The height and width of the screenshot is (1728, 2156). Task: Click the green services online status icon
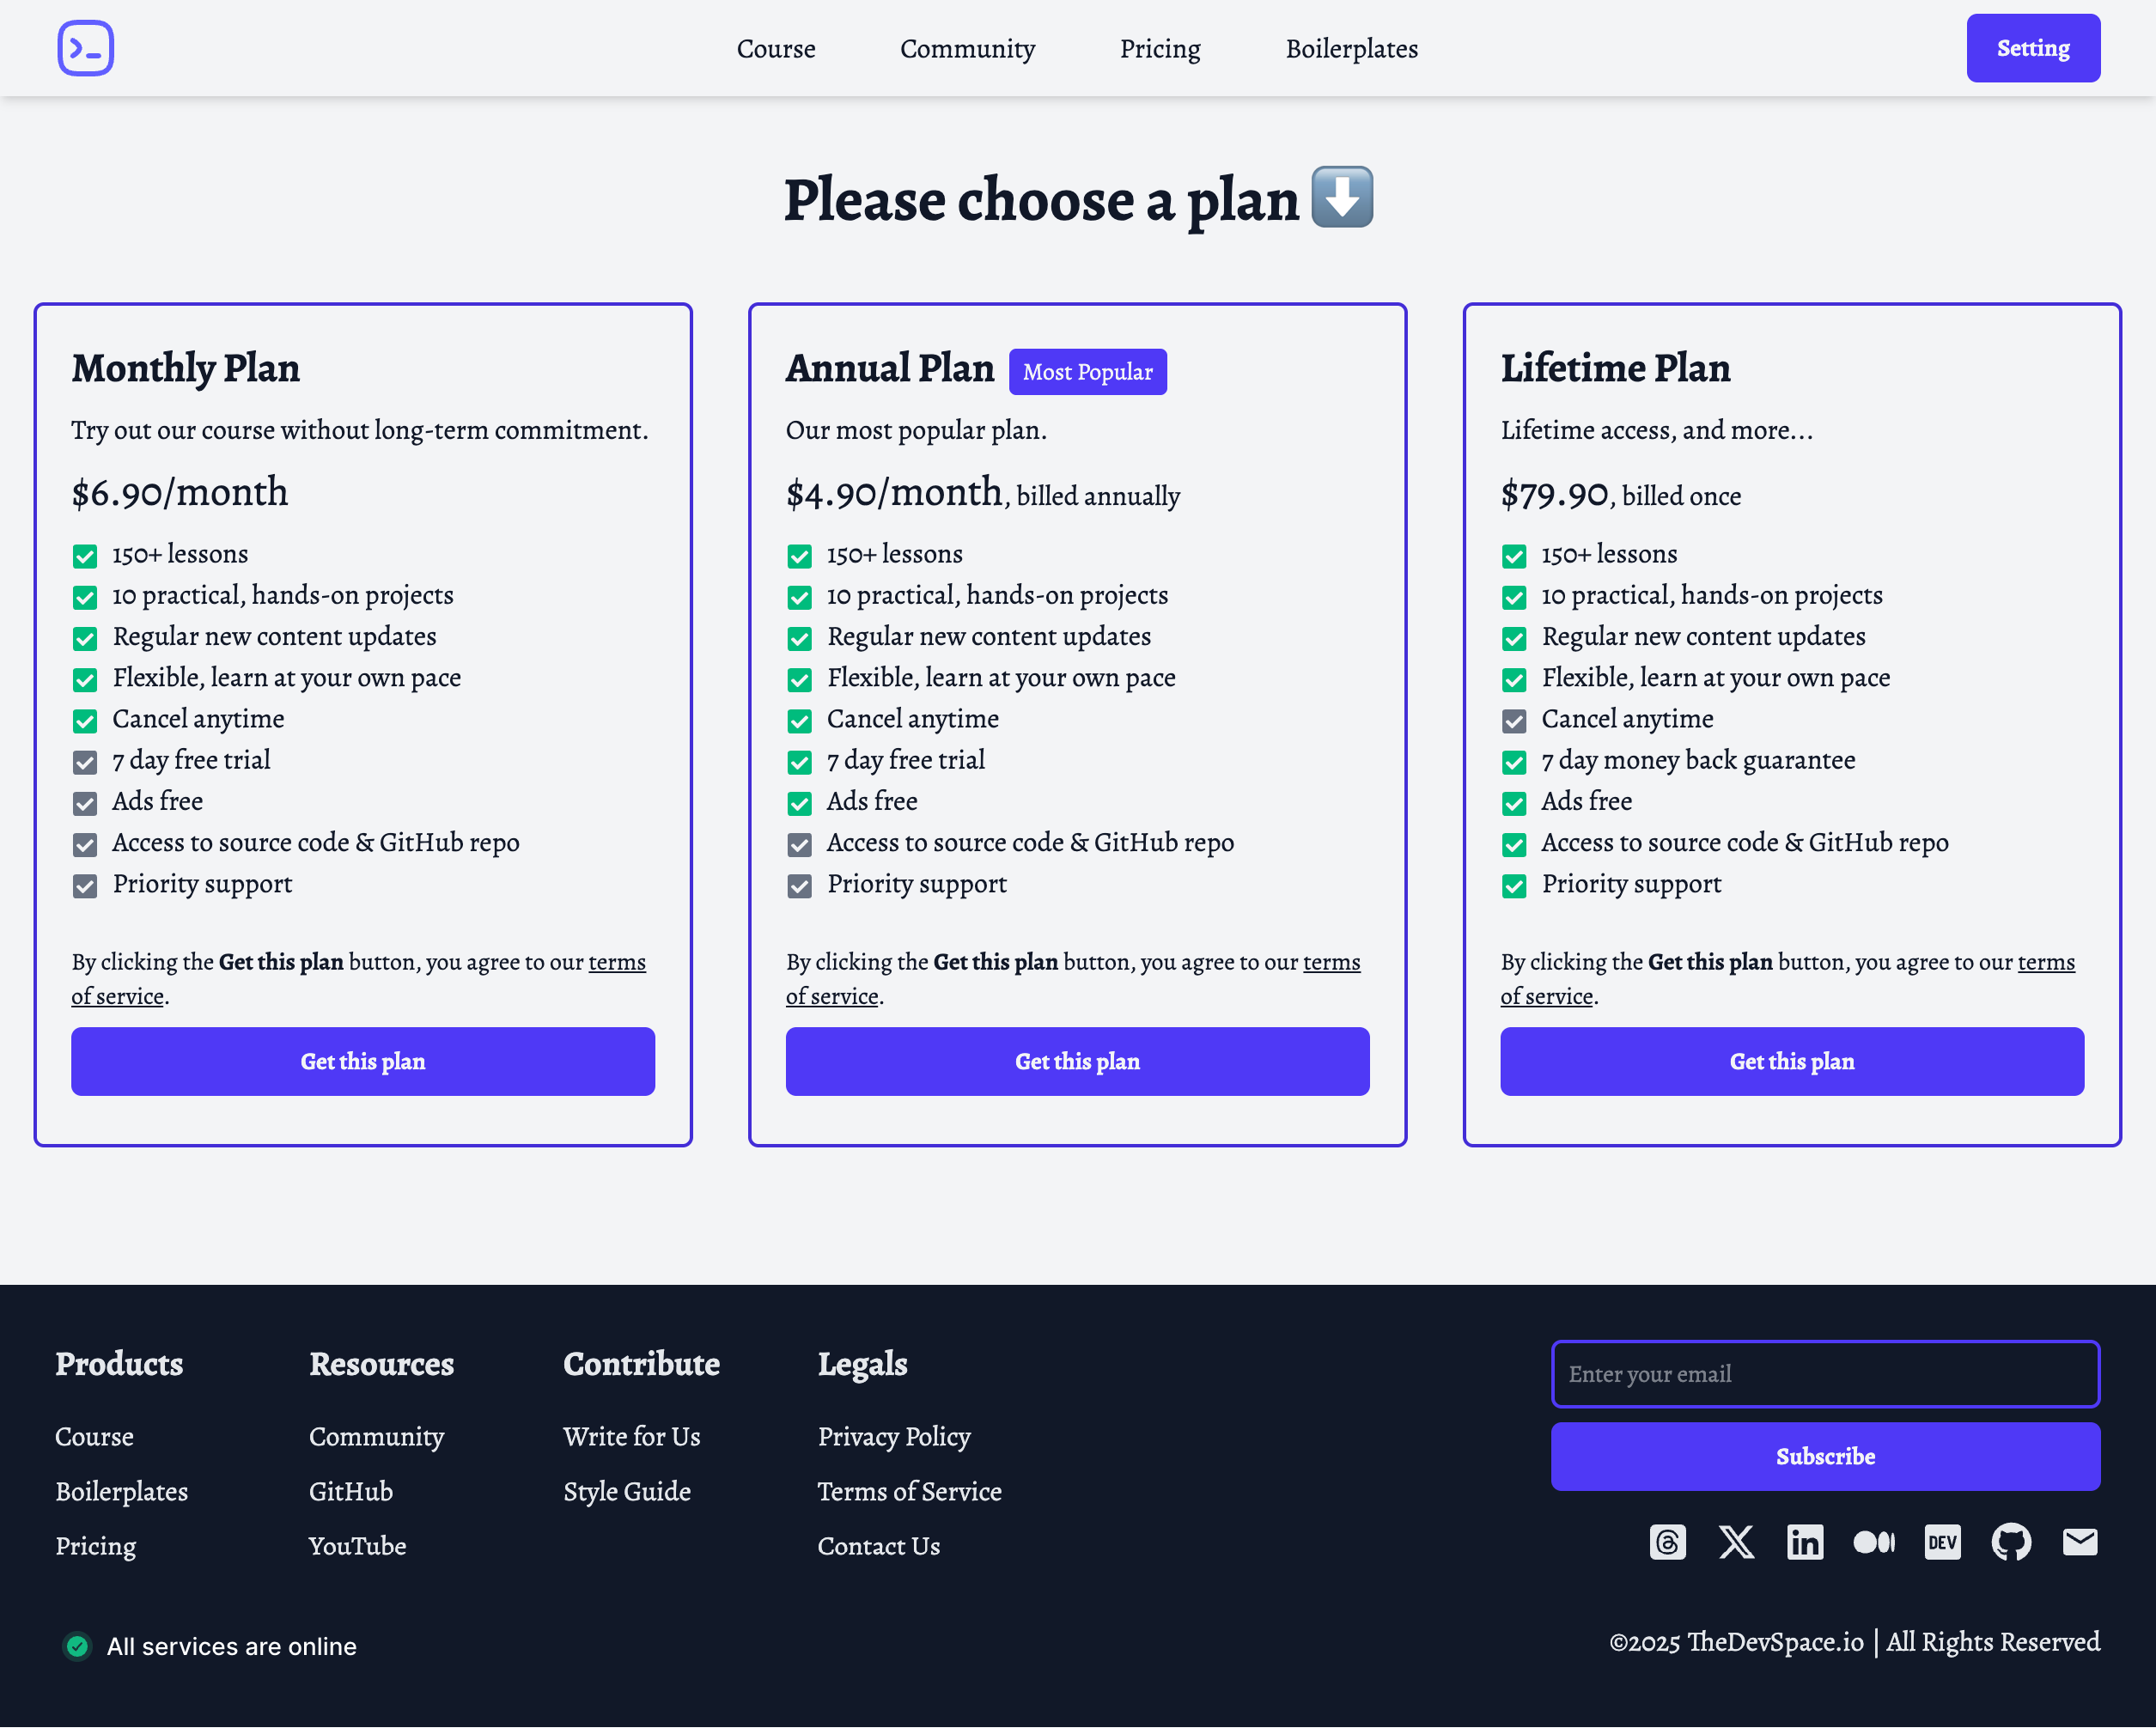(77, 1646)
